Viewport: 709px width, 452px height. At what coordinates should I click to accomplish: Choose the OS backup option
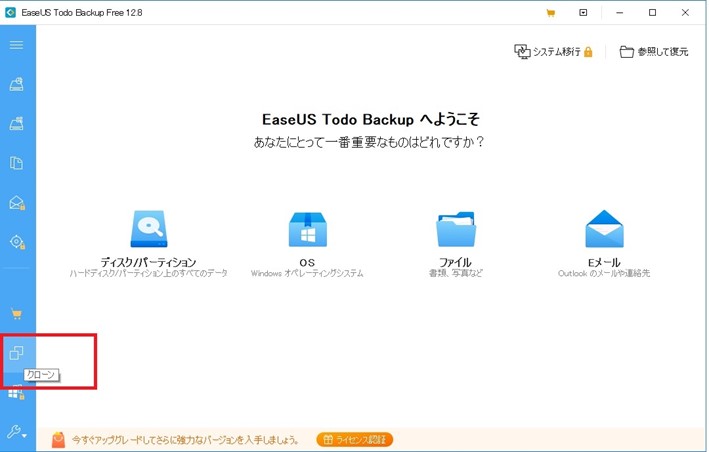(307, 244)
